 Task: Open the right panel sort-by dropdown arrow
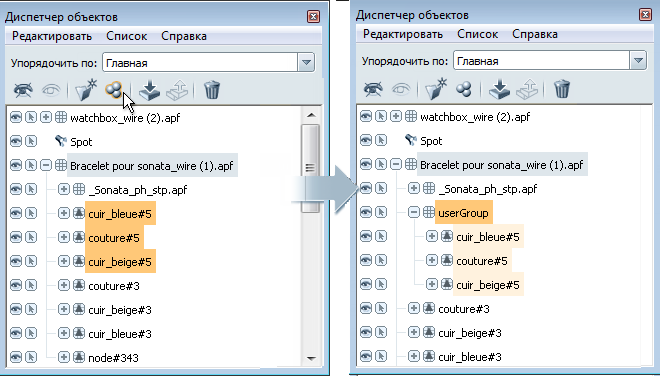point(638,61)
